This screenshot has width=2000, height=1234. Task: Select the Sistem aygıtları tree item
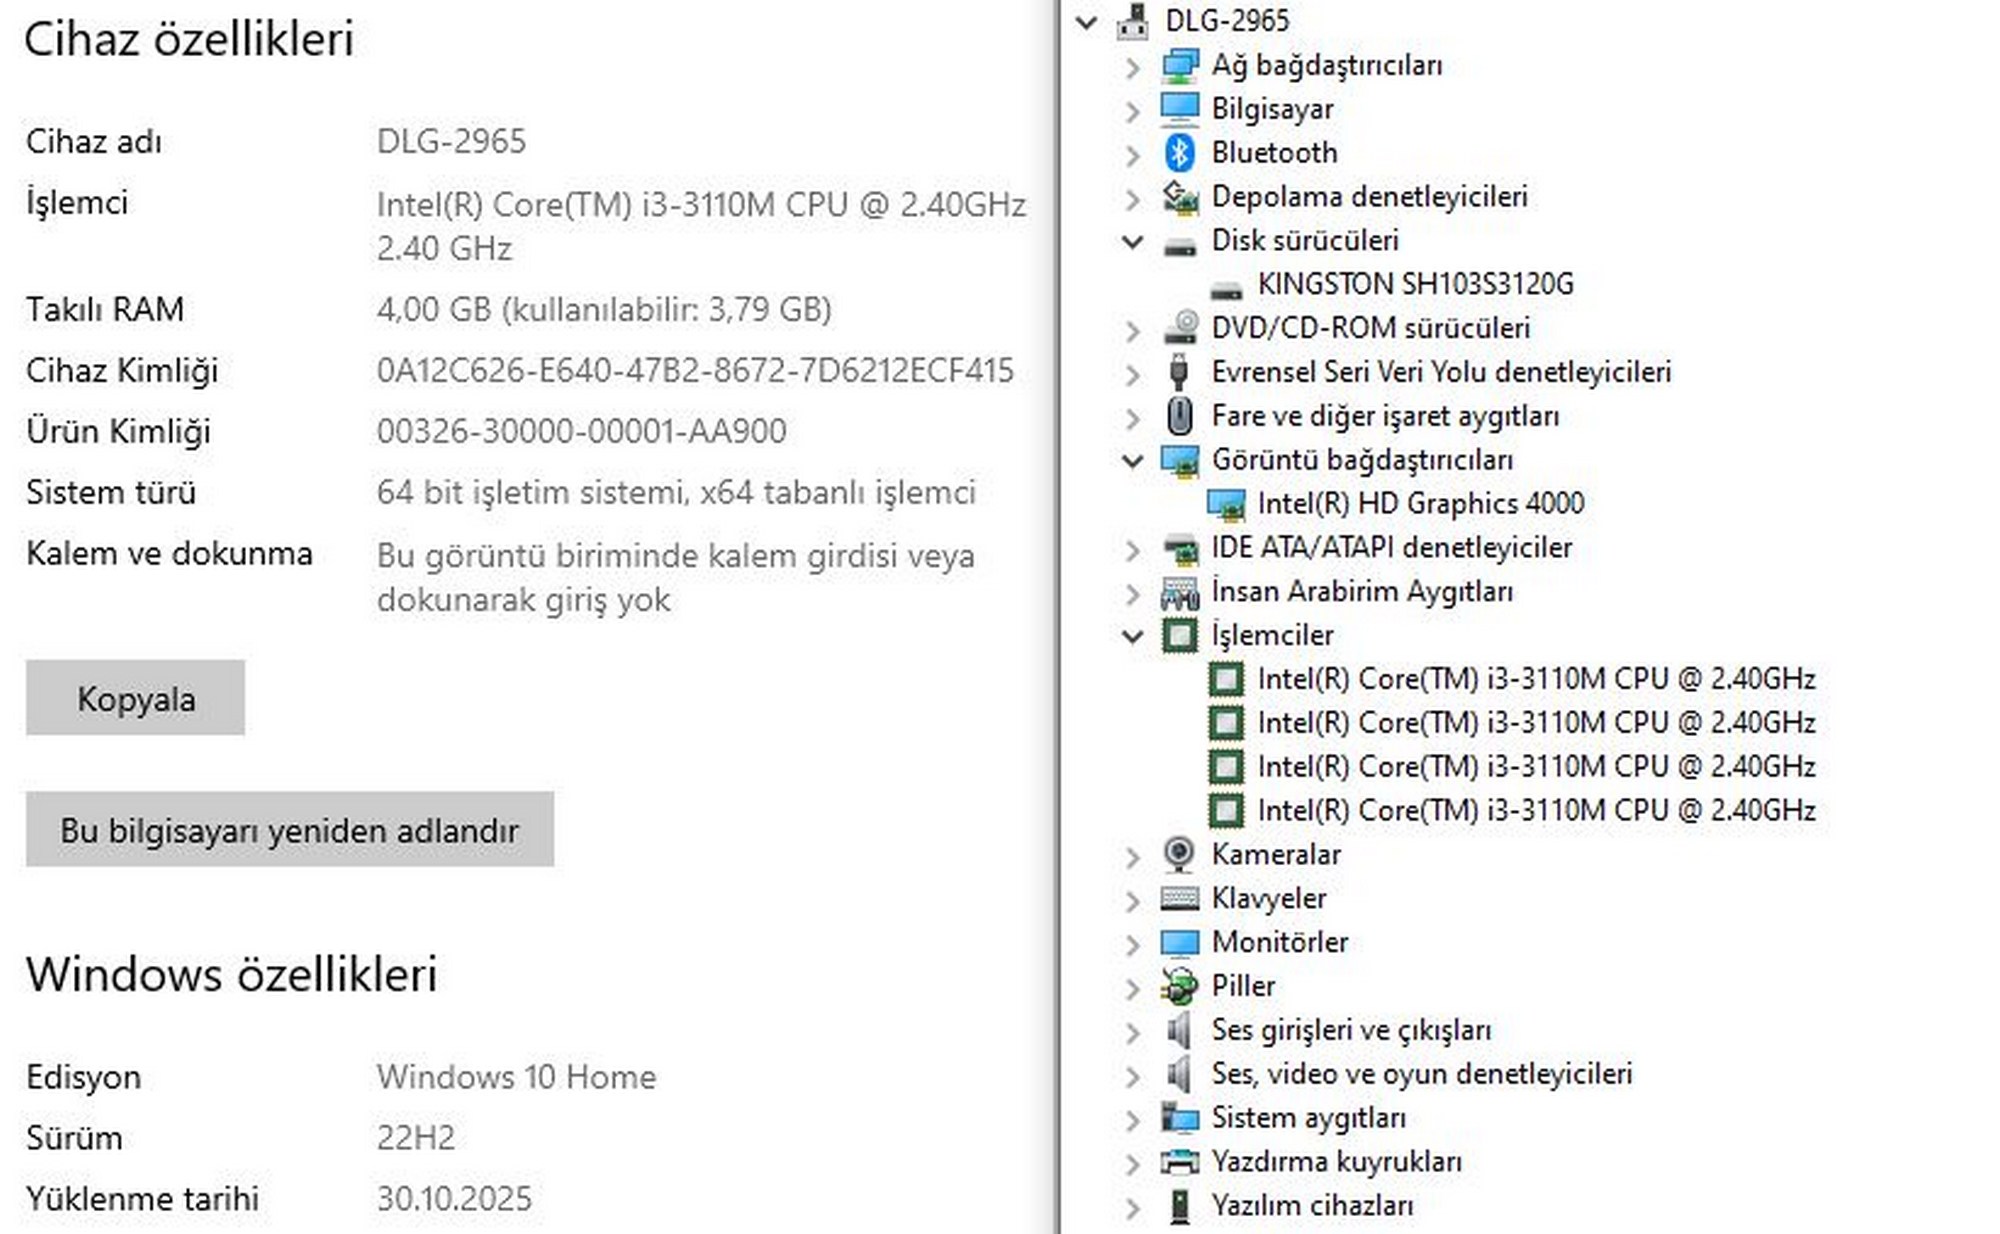(x=1308, y=1118)
